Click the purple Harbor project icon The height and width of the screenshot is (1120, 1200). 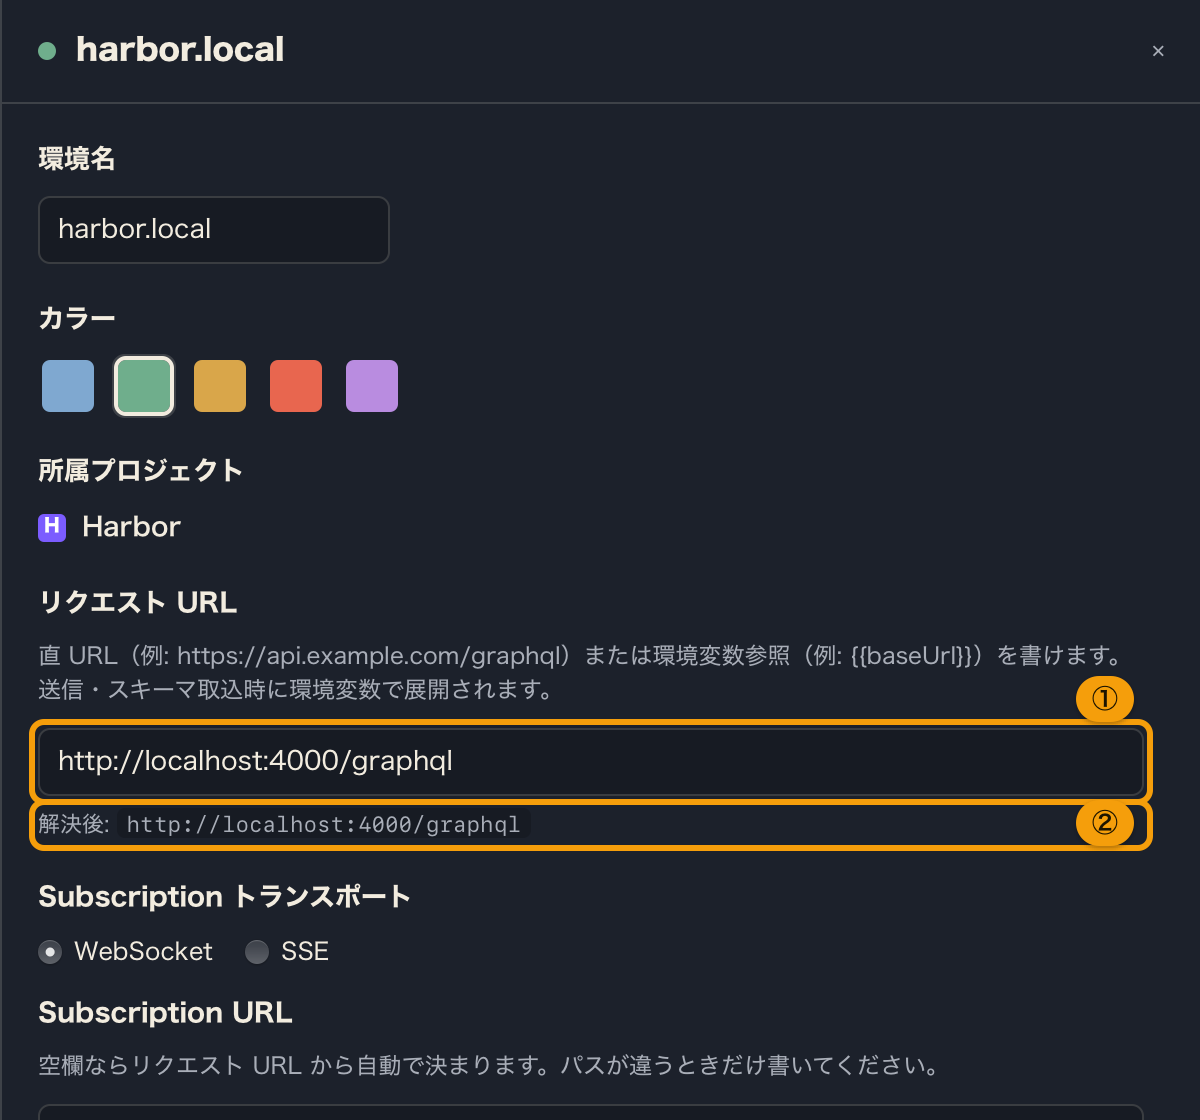coord(52,527)
